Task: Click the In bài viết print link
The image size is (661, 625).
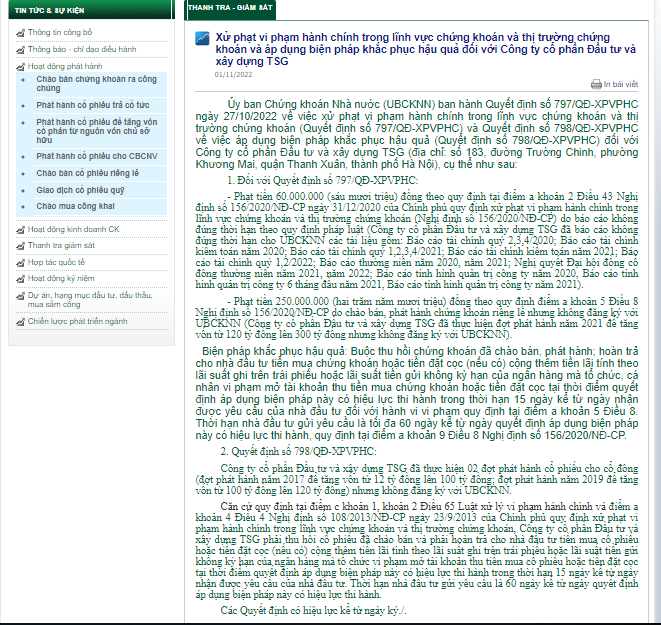Action: coord(620,85)
